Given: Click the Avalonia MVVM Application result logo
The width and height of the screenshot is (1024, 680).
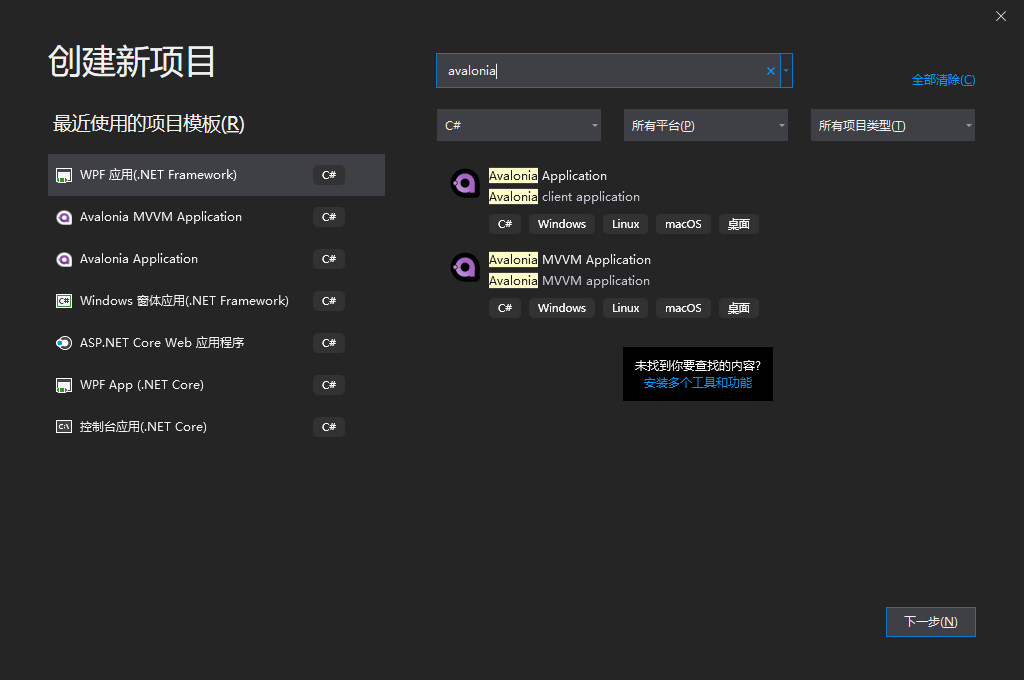Looking at the screenshot, I should click(465, 267).
